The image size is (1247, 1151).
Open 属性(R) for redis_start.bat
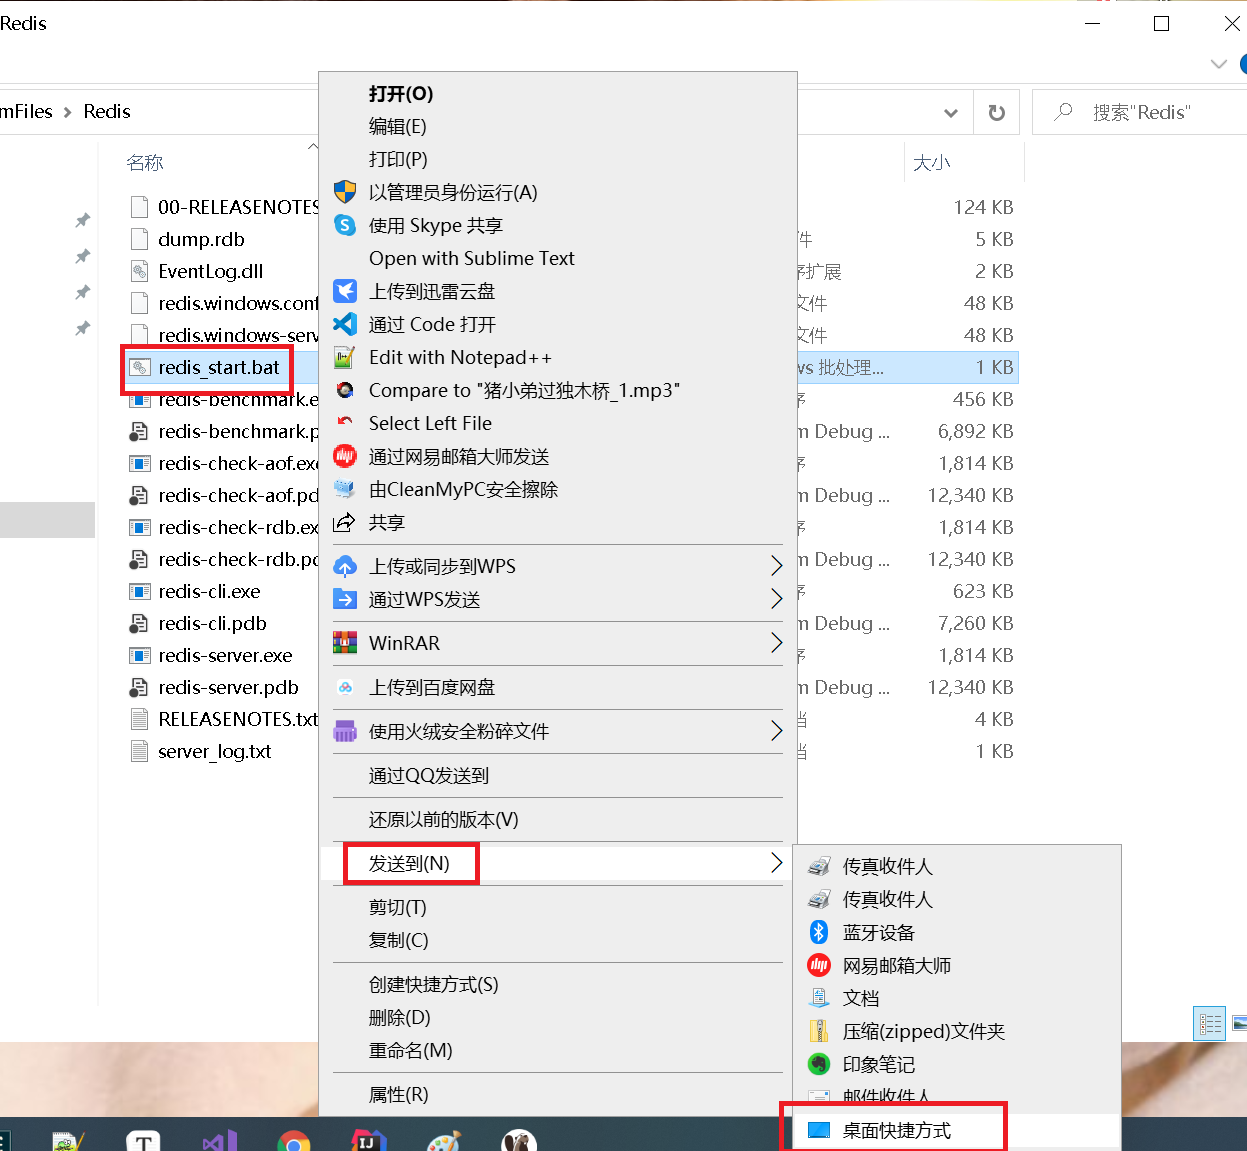(398, 1094)
